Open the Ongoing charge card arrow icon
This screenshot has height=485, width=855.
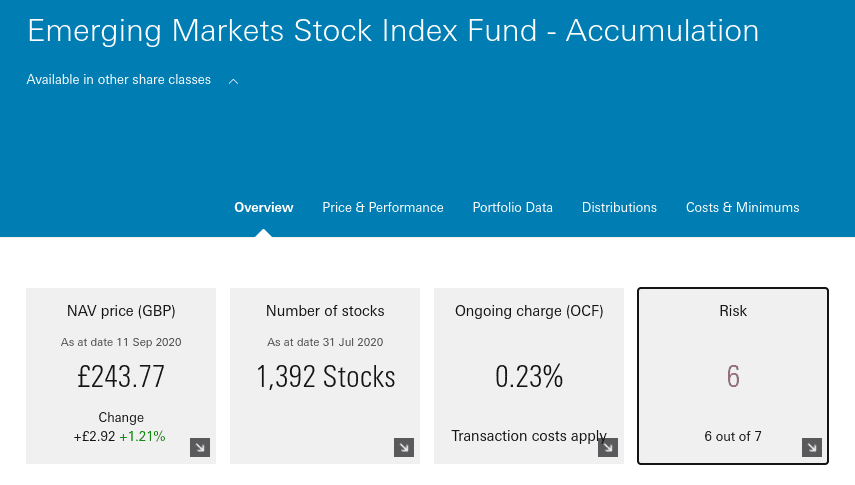608,447
